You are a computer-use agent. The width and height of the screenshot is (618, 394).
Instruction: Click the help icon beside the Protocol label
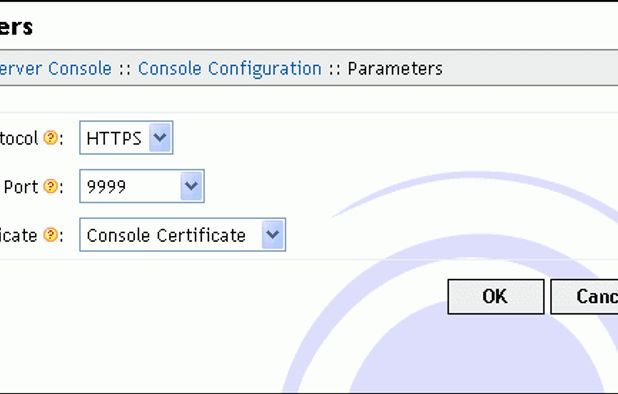tap(50, 138)
